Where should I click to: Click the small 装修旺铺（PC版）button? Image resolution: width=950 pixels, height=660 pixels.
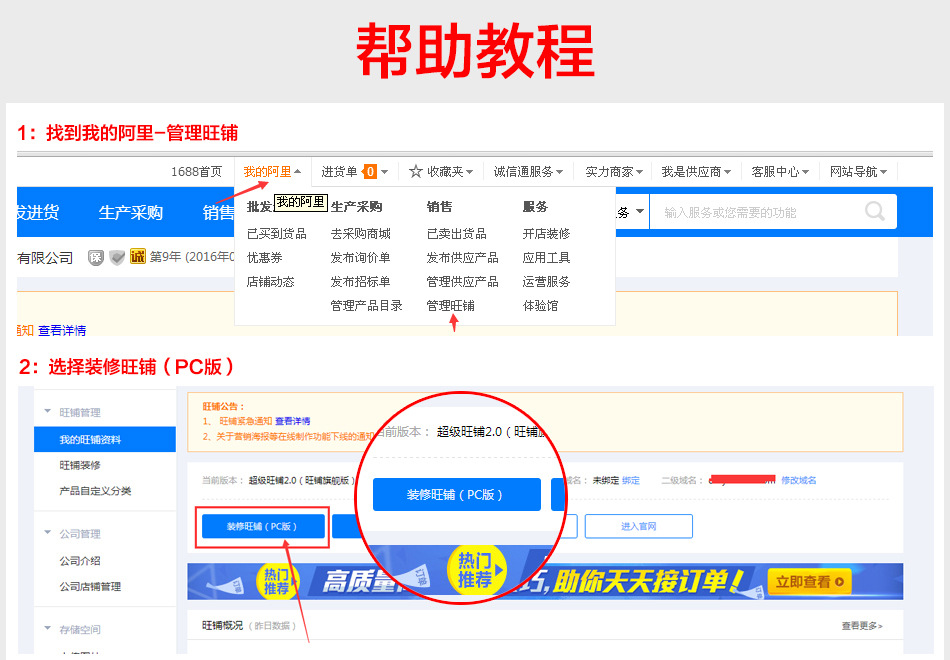coord(262,526)
